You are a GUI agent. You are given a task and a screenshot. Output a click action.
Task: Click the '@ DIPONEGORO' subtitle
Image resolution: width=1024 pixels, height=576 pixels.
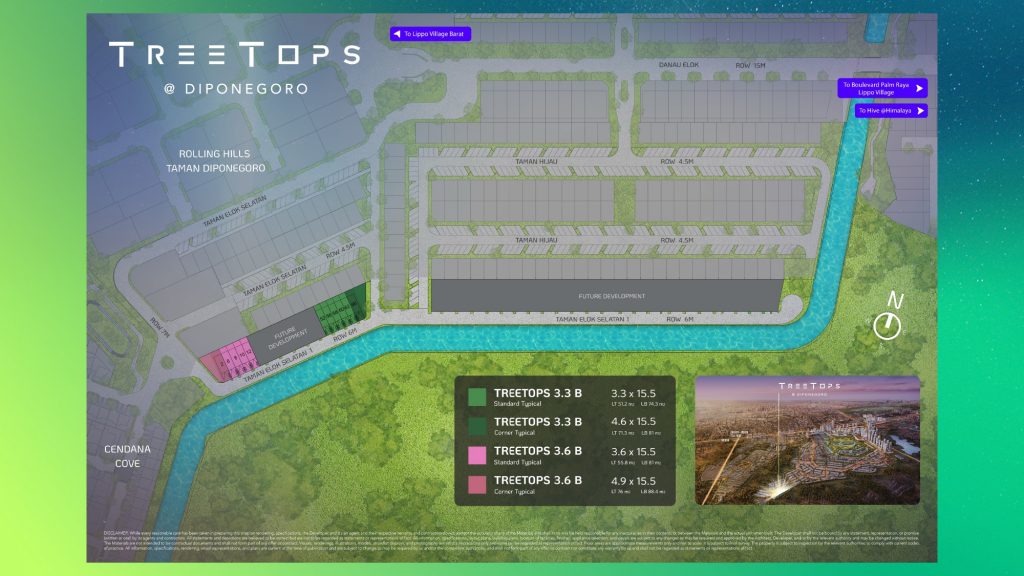point(236,89)
